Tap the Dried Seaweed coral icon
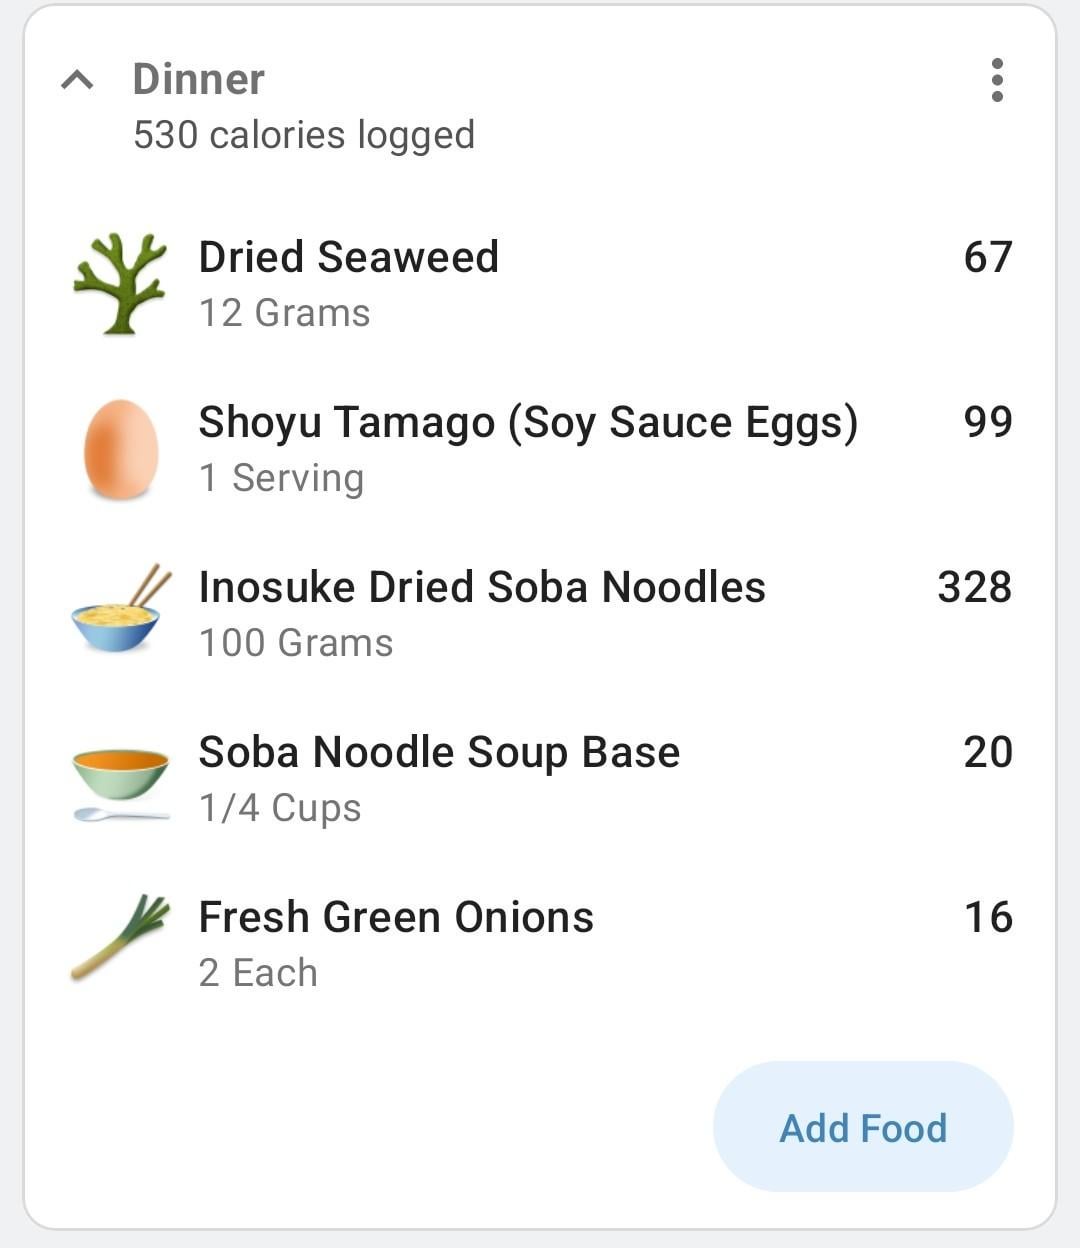The height and width of the screenshot is (1248, 1080). 120,284
